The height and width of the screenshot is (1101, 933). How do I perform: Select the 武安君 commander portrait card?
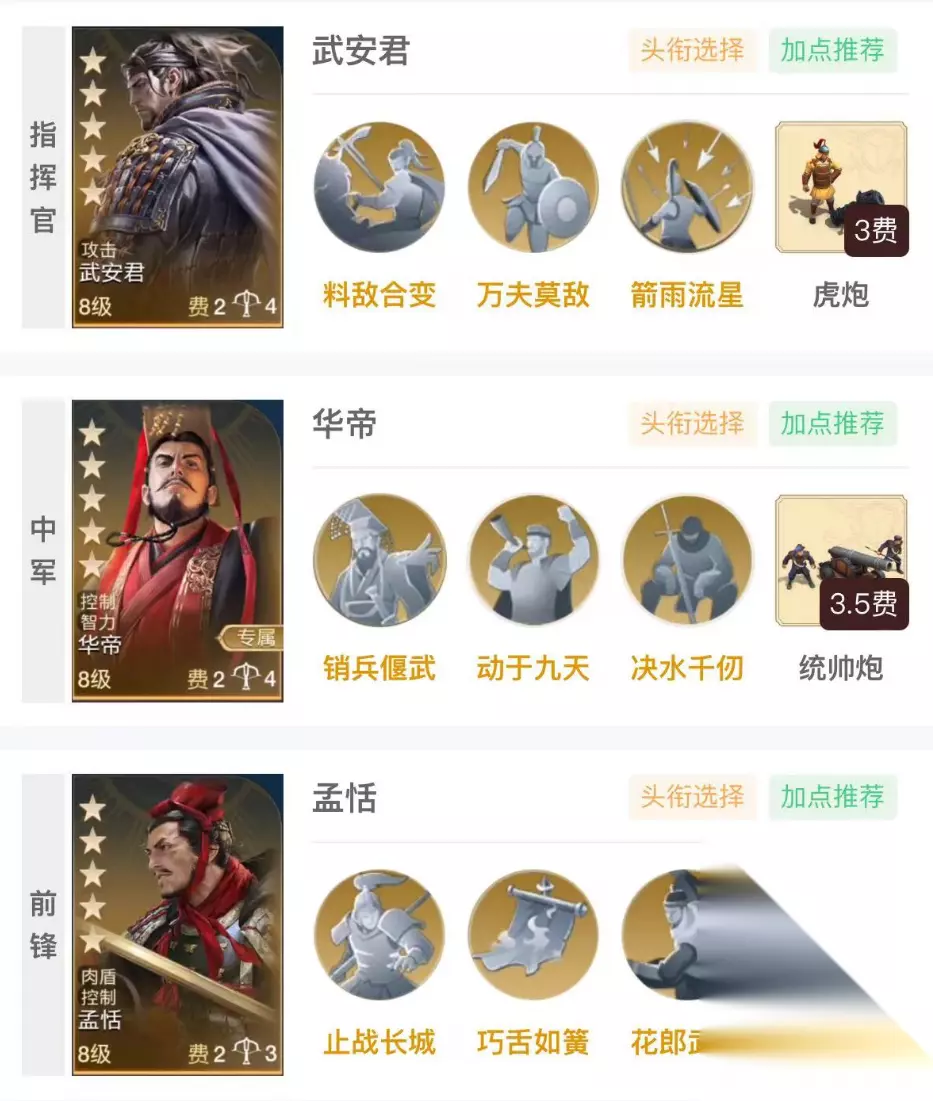coord(178,177)
